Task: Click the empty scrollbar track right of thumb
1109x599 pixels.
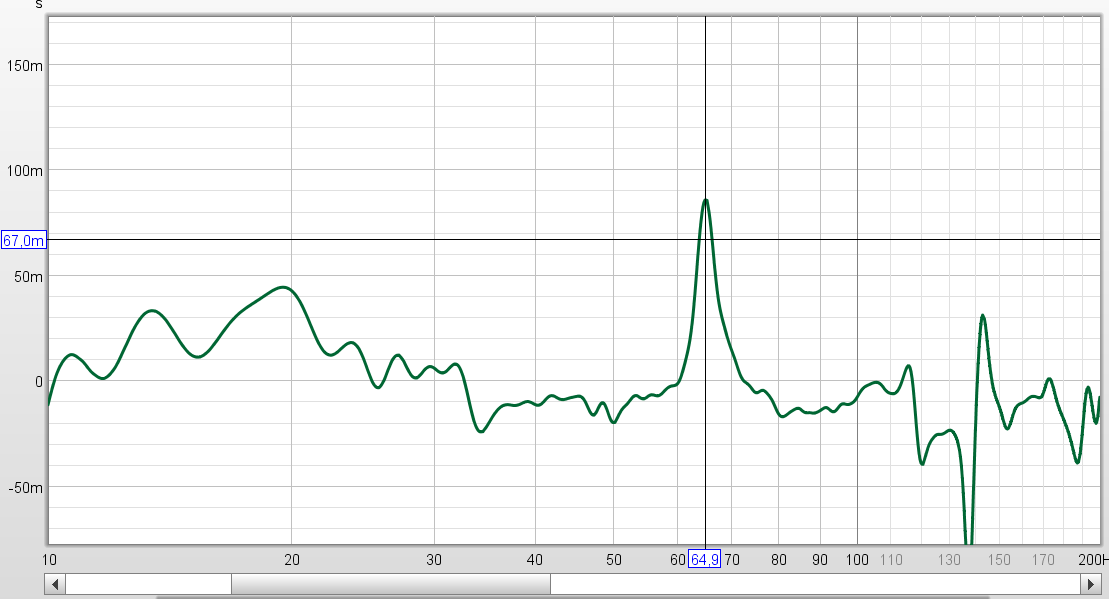Action: (815, 584)
